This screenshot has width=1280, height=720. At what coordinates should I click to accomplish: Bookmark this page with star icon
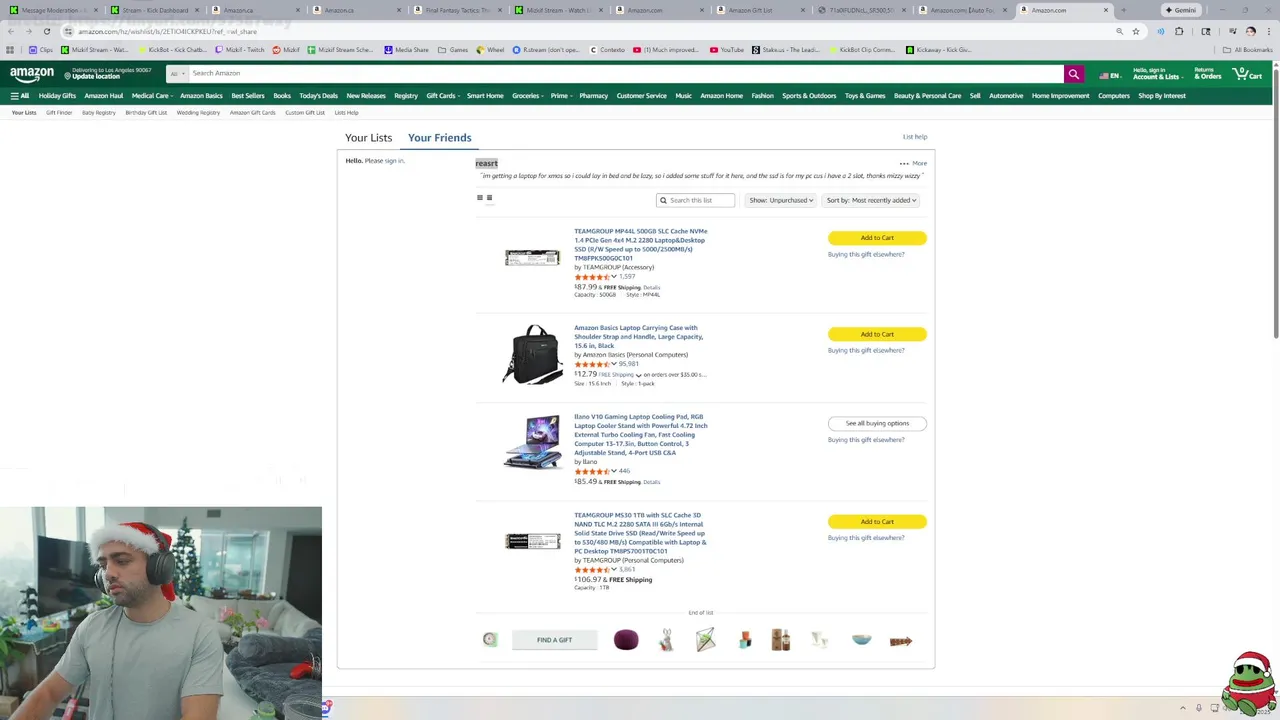pos(1135,31)
